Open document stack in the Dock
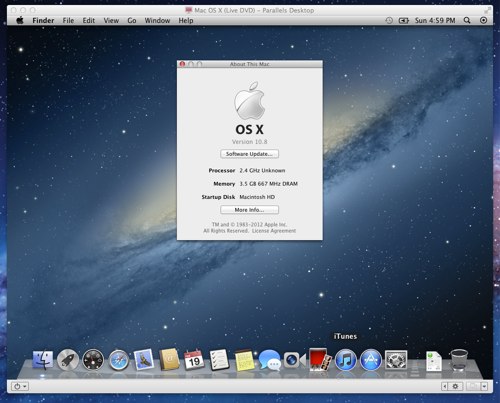The width and height of the screenshot is (500, 403). tap(434, 361)
